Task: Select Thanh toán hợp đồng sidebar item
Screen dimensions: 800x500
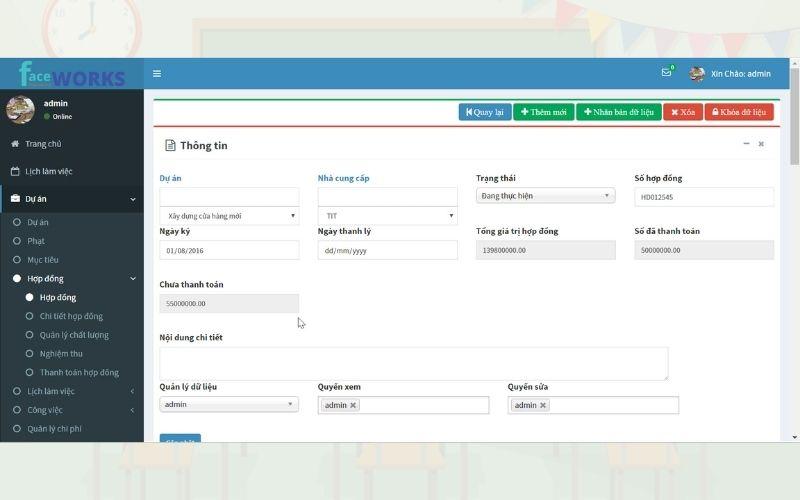Action: [79, 372]
